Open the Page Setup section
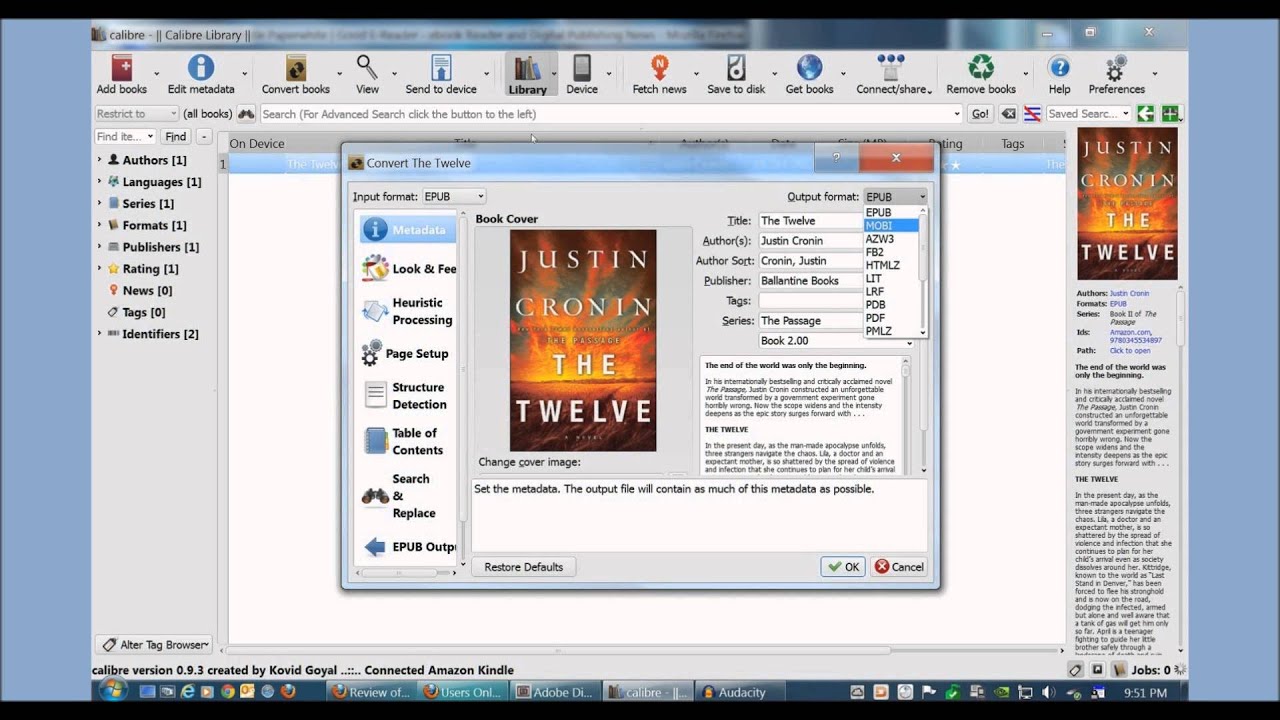 click(407, 353)
